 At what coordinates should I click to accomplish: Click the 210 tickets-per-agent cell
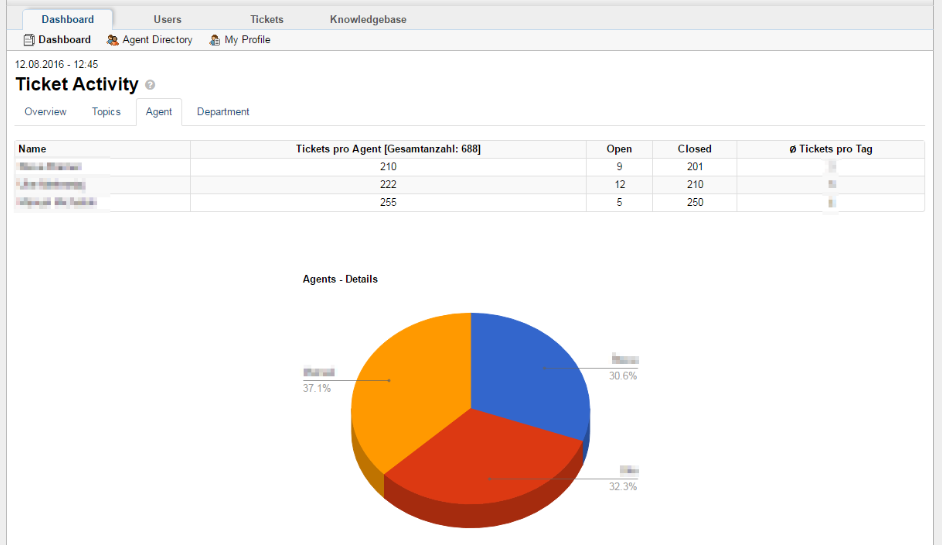[388, 166]
